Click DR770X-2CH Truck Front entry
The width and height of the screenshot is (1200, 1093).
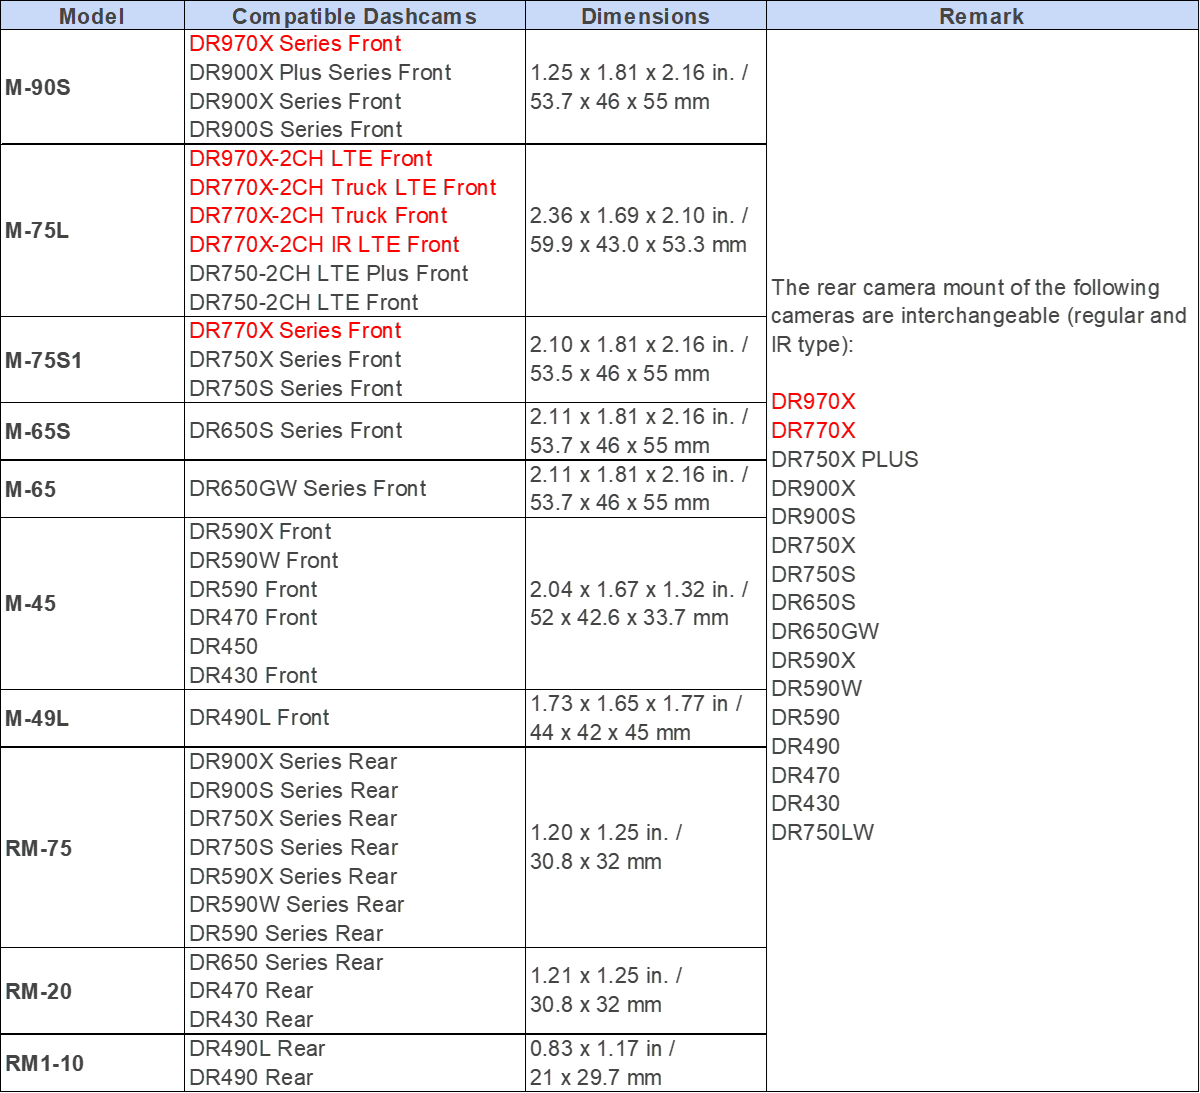pos(318,216)
